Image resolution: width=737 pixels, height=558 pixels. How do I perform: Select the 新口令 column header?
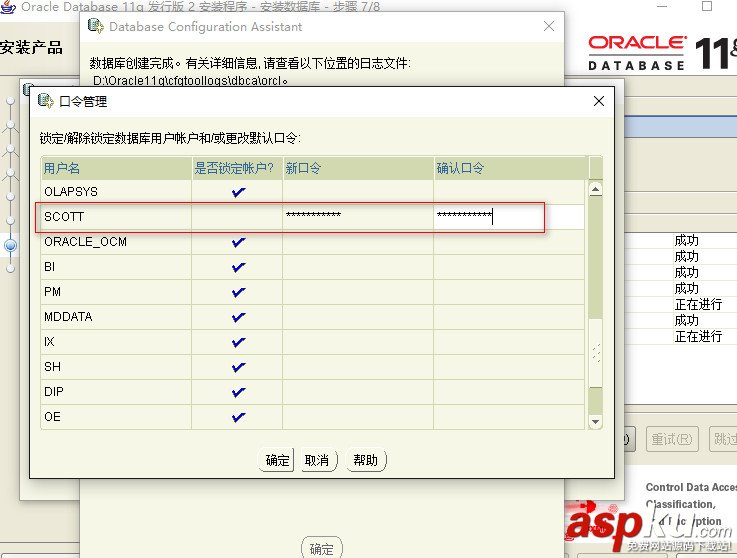[x=358, y=168]
